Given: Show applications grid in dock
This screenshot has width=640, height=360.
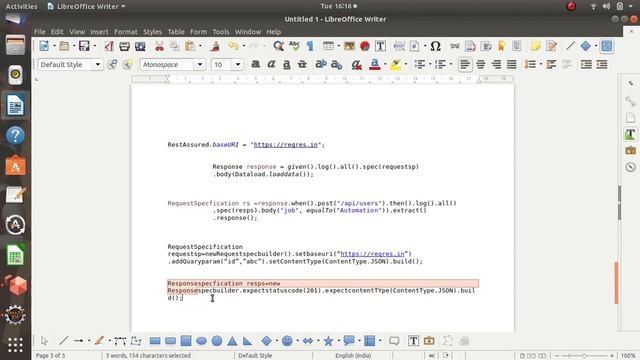Looking at the screenshot, I should tap(16, 345).
